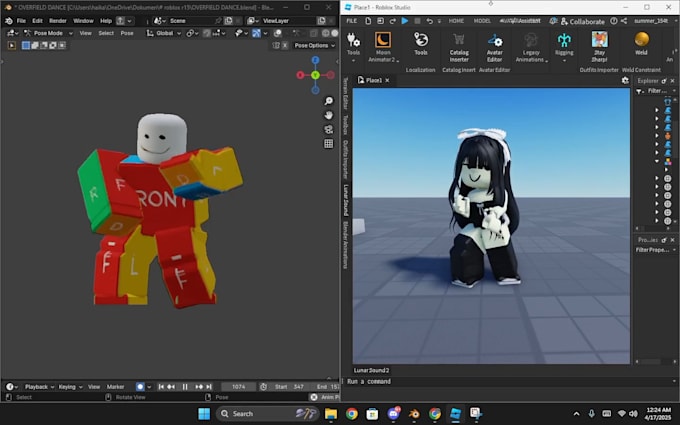Click Marker menu in Blender timeline
This screenshot has width=680, height=425.
point(115,386)
